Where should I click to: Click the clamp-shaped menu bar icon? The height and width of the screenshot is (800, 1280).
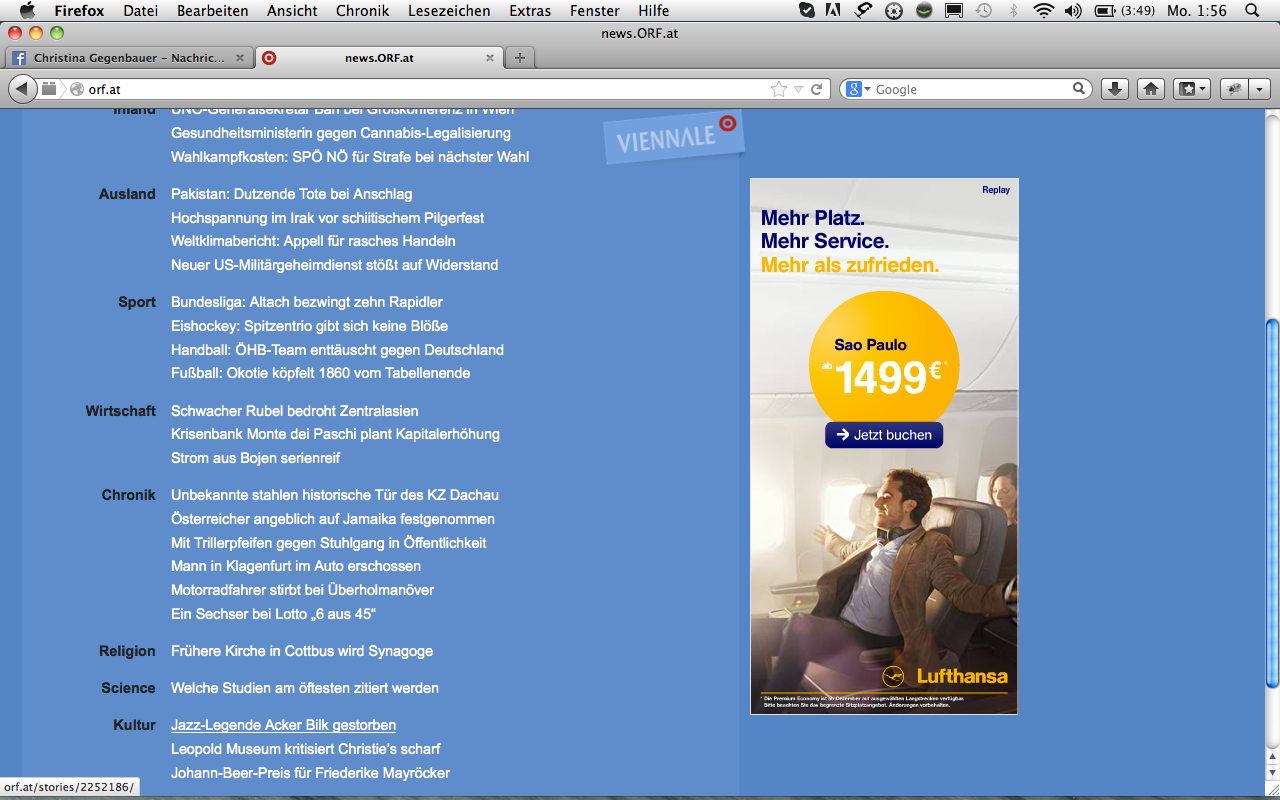[x=863, y=10]
